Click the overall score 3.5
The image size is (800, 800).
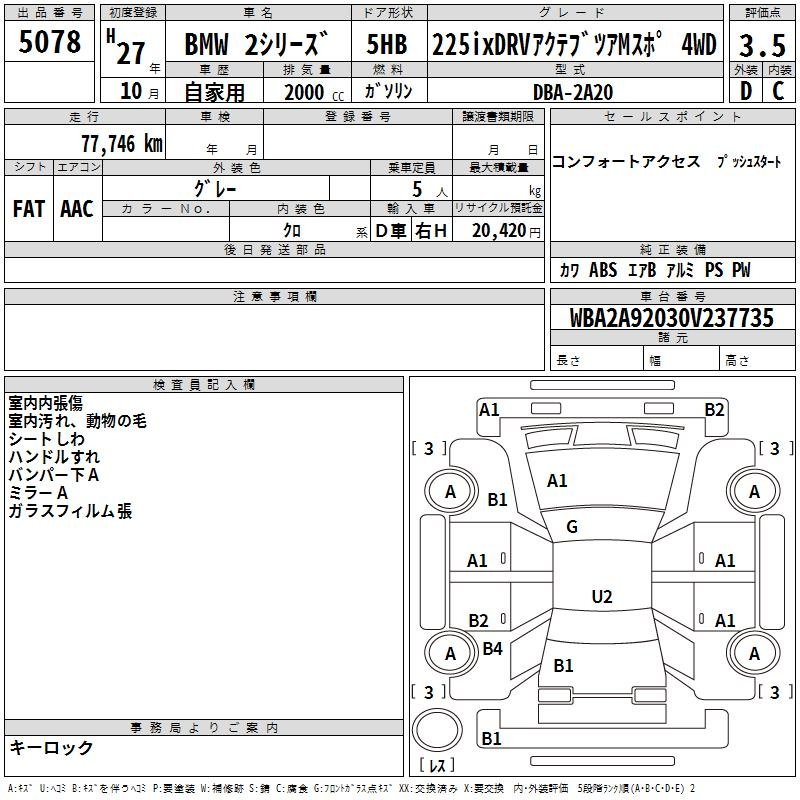click(762, 45)
